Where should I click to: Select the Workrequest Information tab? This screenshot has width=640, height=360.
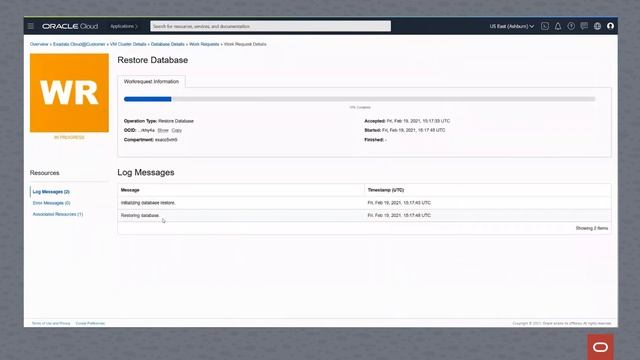(151, 82)
